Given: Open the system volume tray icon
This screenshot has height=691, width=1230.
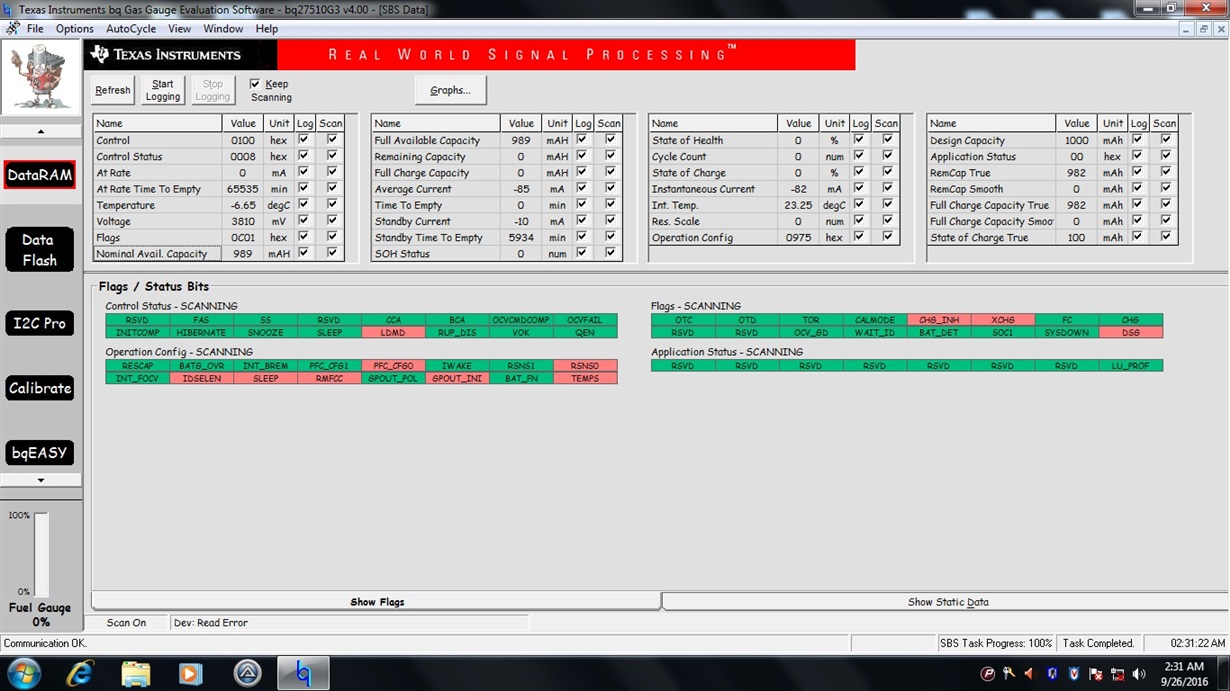Looking at the screenshot, I should click(x=1140, y=674).
